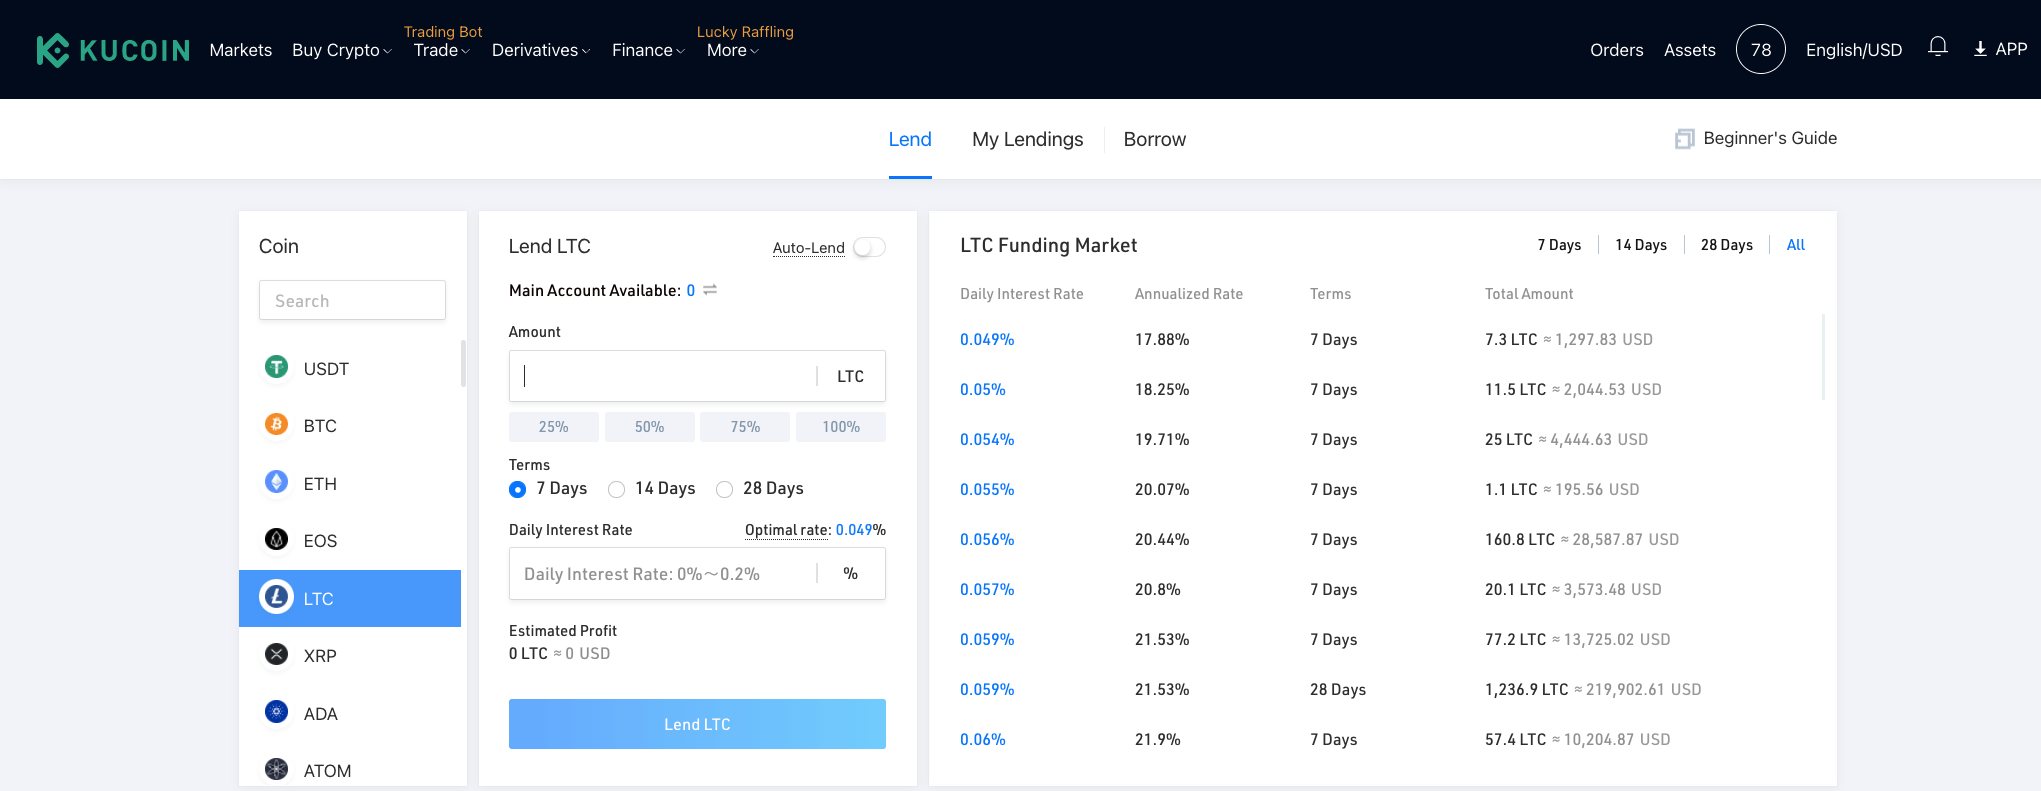2041x791 pixels.
Task: Click the BTC coin icon
Action: [x=276, y=424]
